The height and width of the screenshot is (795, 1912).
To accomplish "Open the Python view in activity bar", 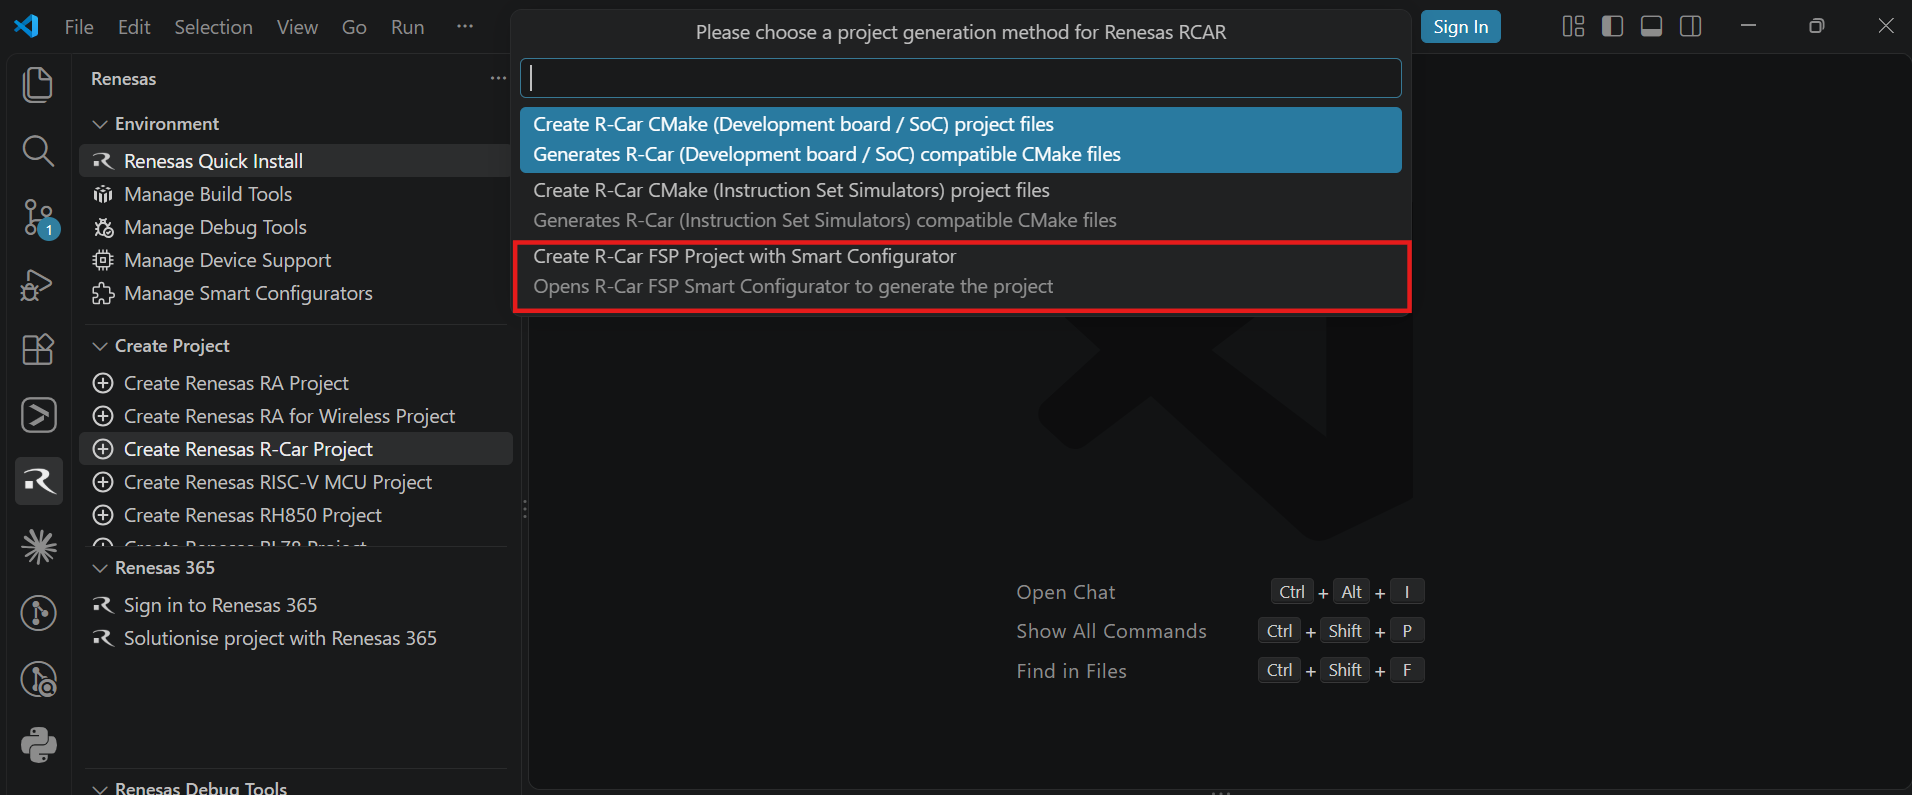I will click(39, 745).
